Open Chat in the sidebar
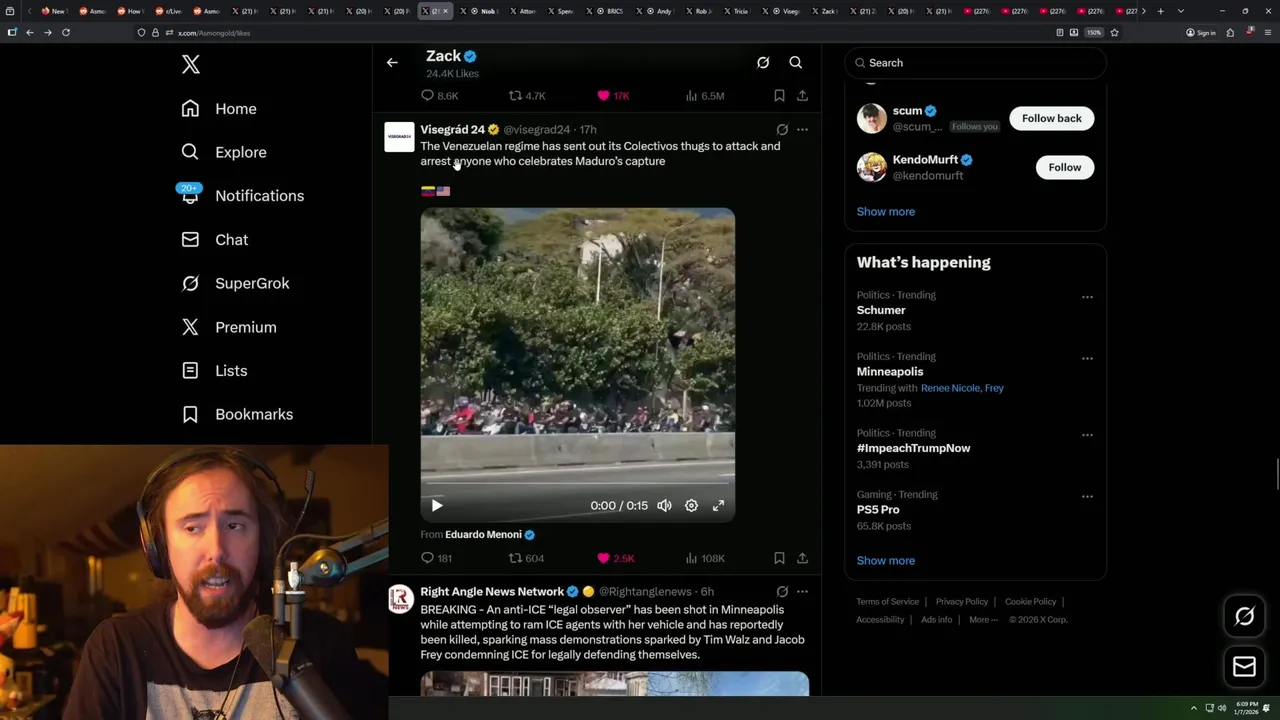This screenshot has height=720, width=1280. pyautogui.click(x=215, y=240)
